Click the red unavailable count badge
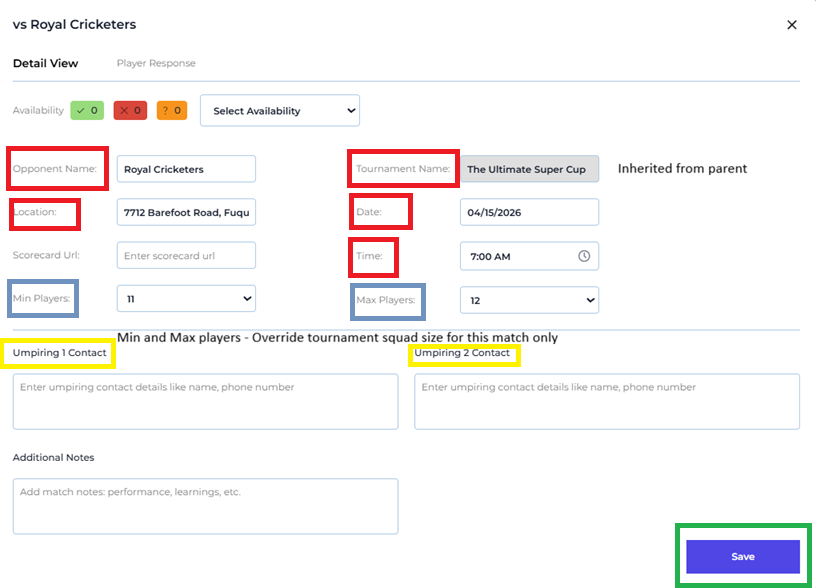Viewport: 816px width, 588px height. point(130,110)
